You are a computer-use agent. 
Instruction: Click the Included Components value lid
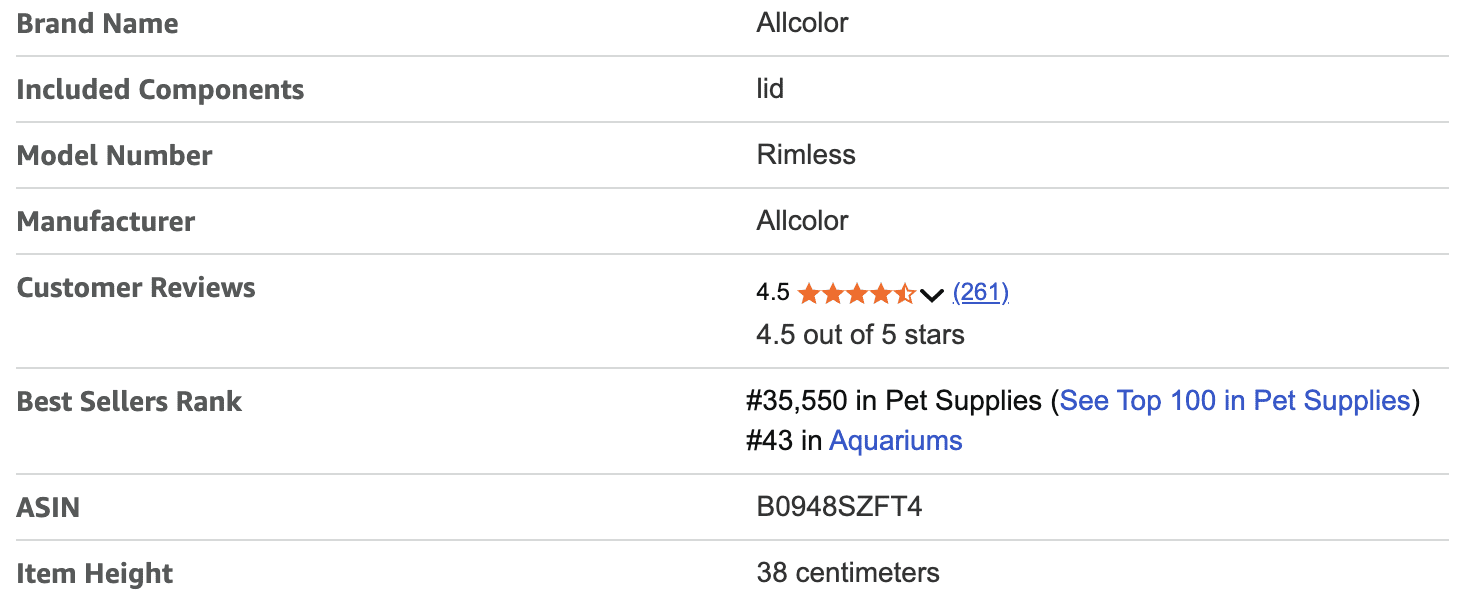coord(770,89)
